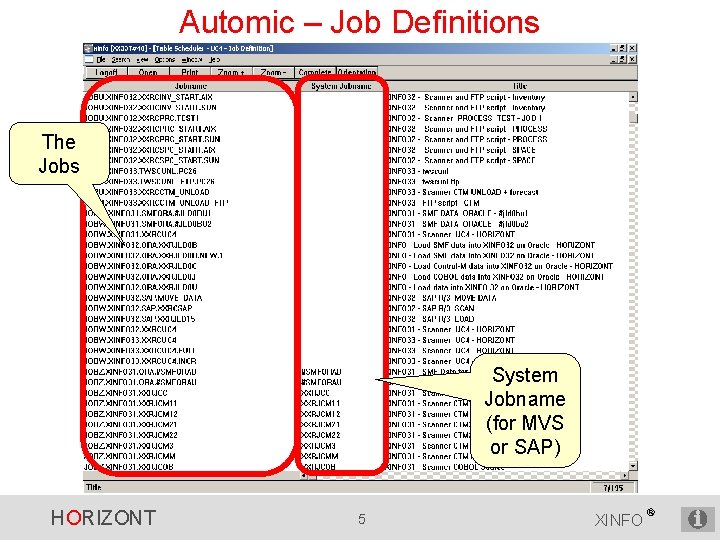Image resolution: width=720 pixels, height=540 pixels.
Task: Click the horizontal scrollbar right arrow
Action: click(624, 476)
